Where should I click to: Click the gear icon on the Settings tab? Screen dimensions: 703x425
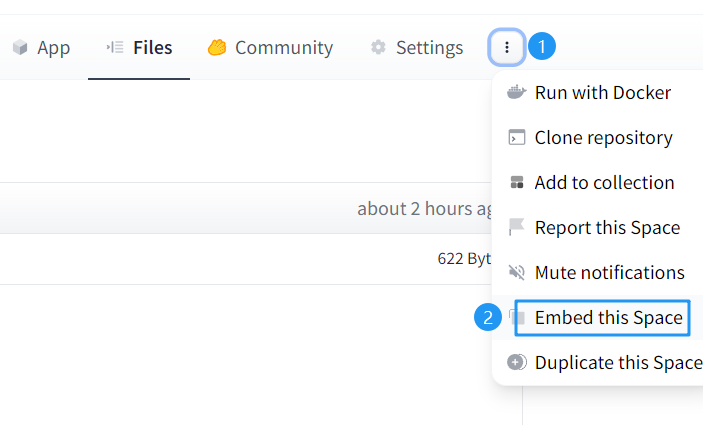tap(378, 48)
